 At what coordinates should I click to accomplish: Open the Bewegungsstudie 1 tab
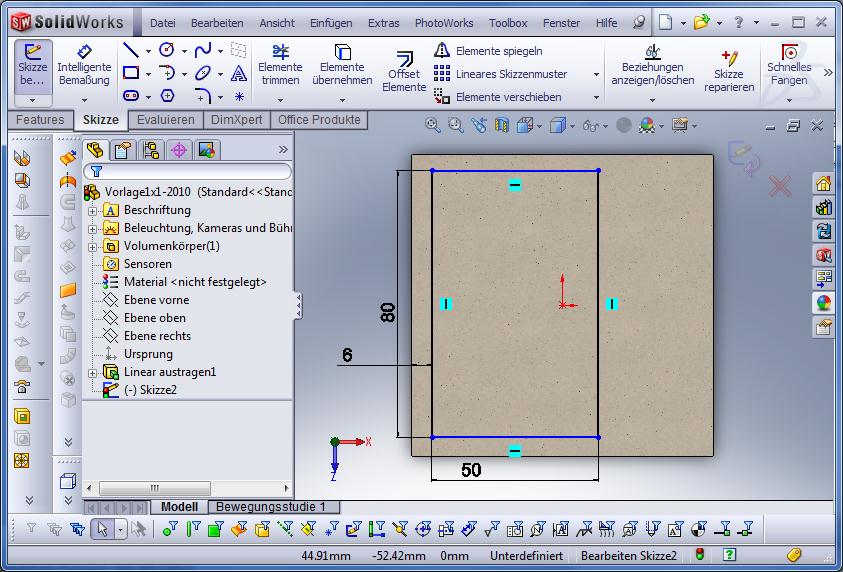[272, 507]
